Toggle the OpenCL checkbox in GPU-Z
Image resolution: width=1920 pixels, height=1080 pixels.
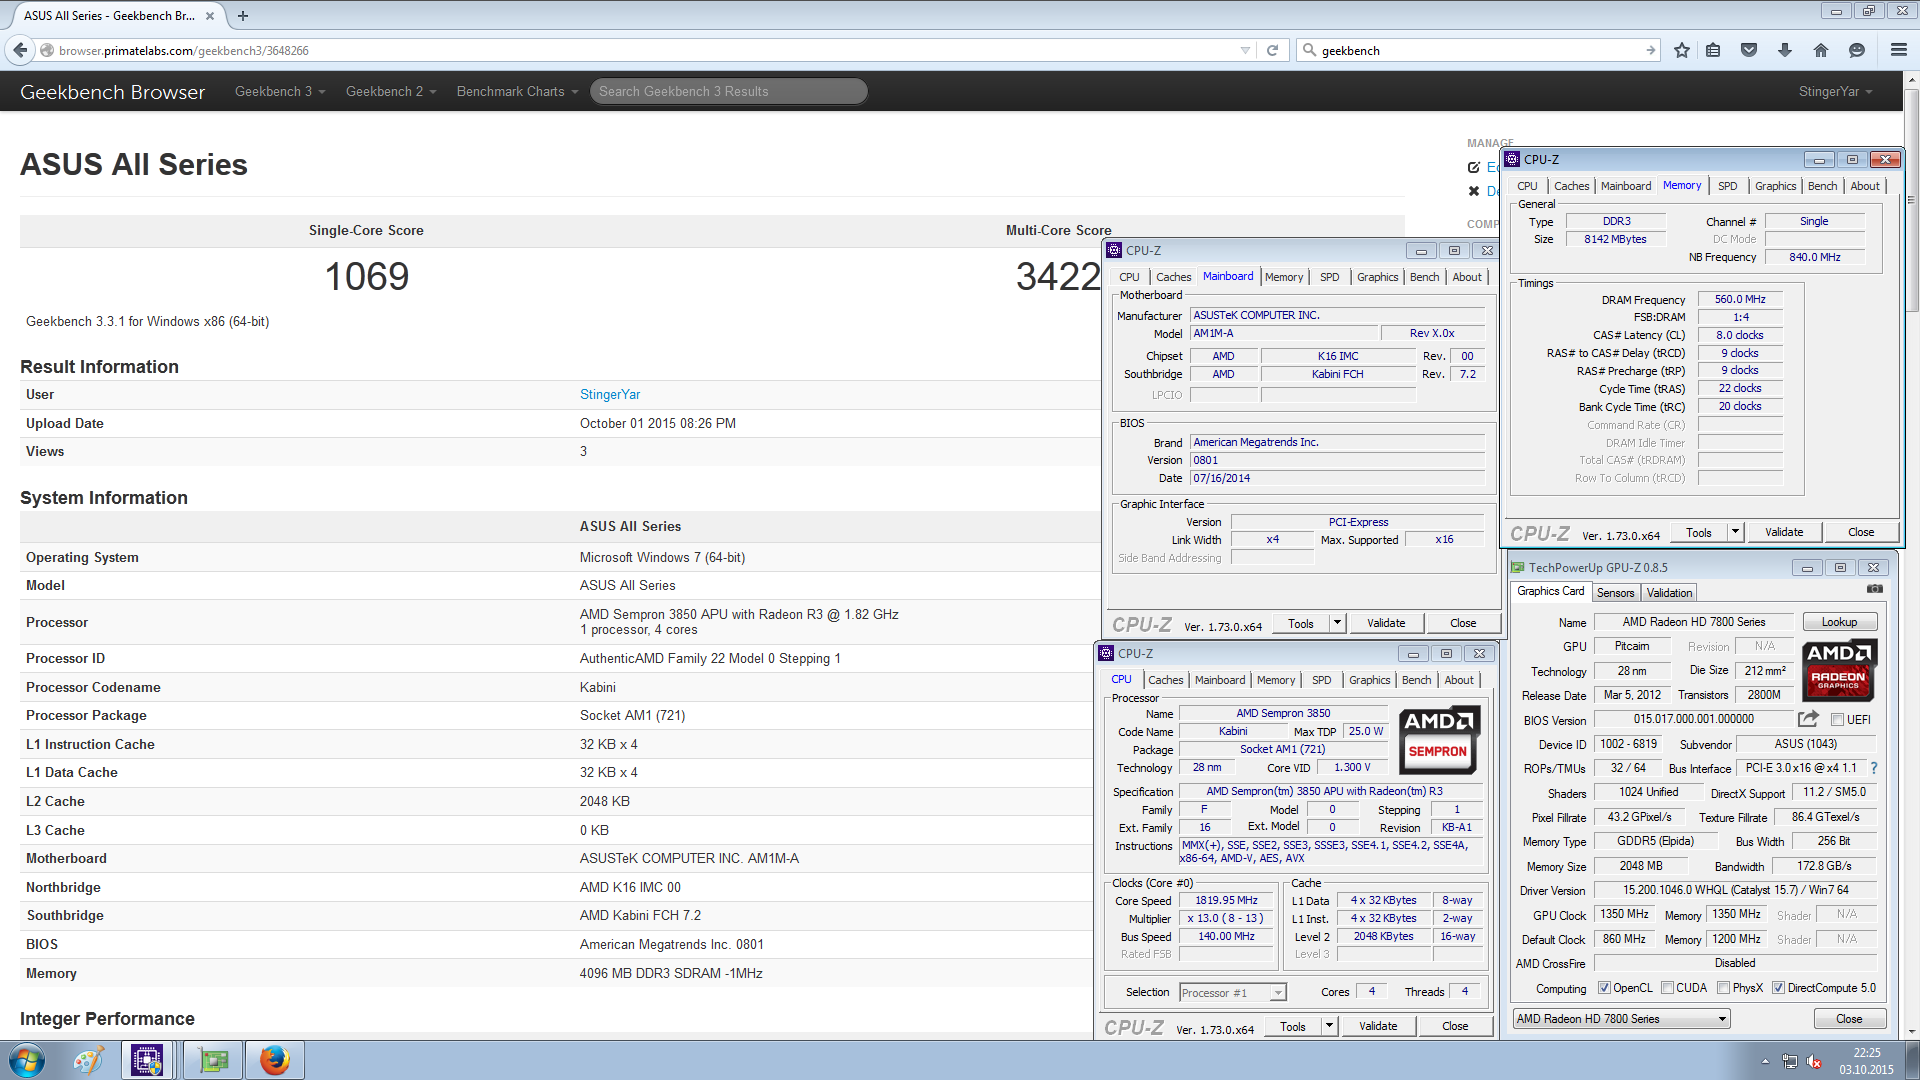[x=1604, y=988]
